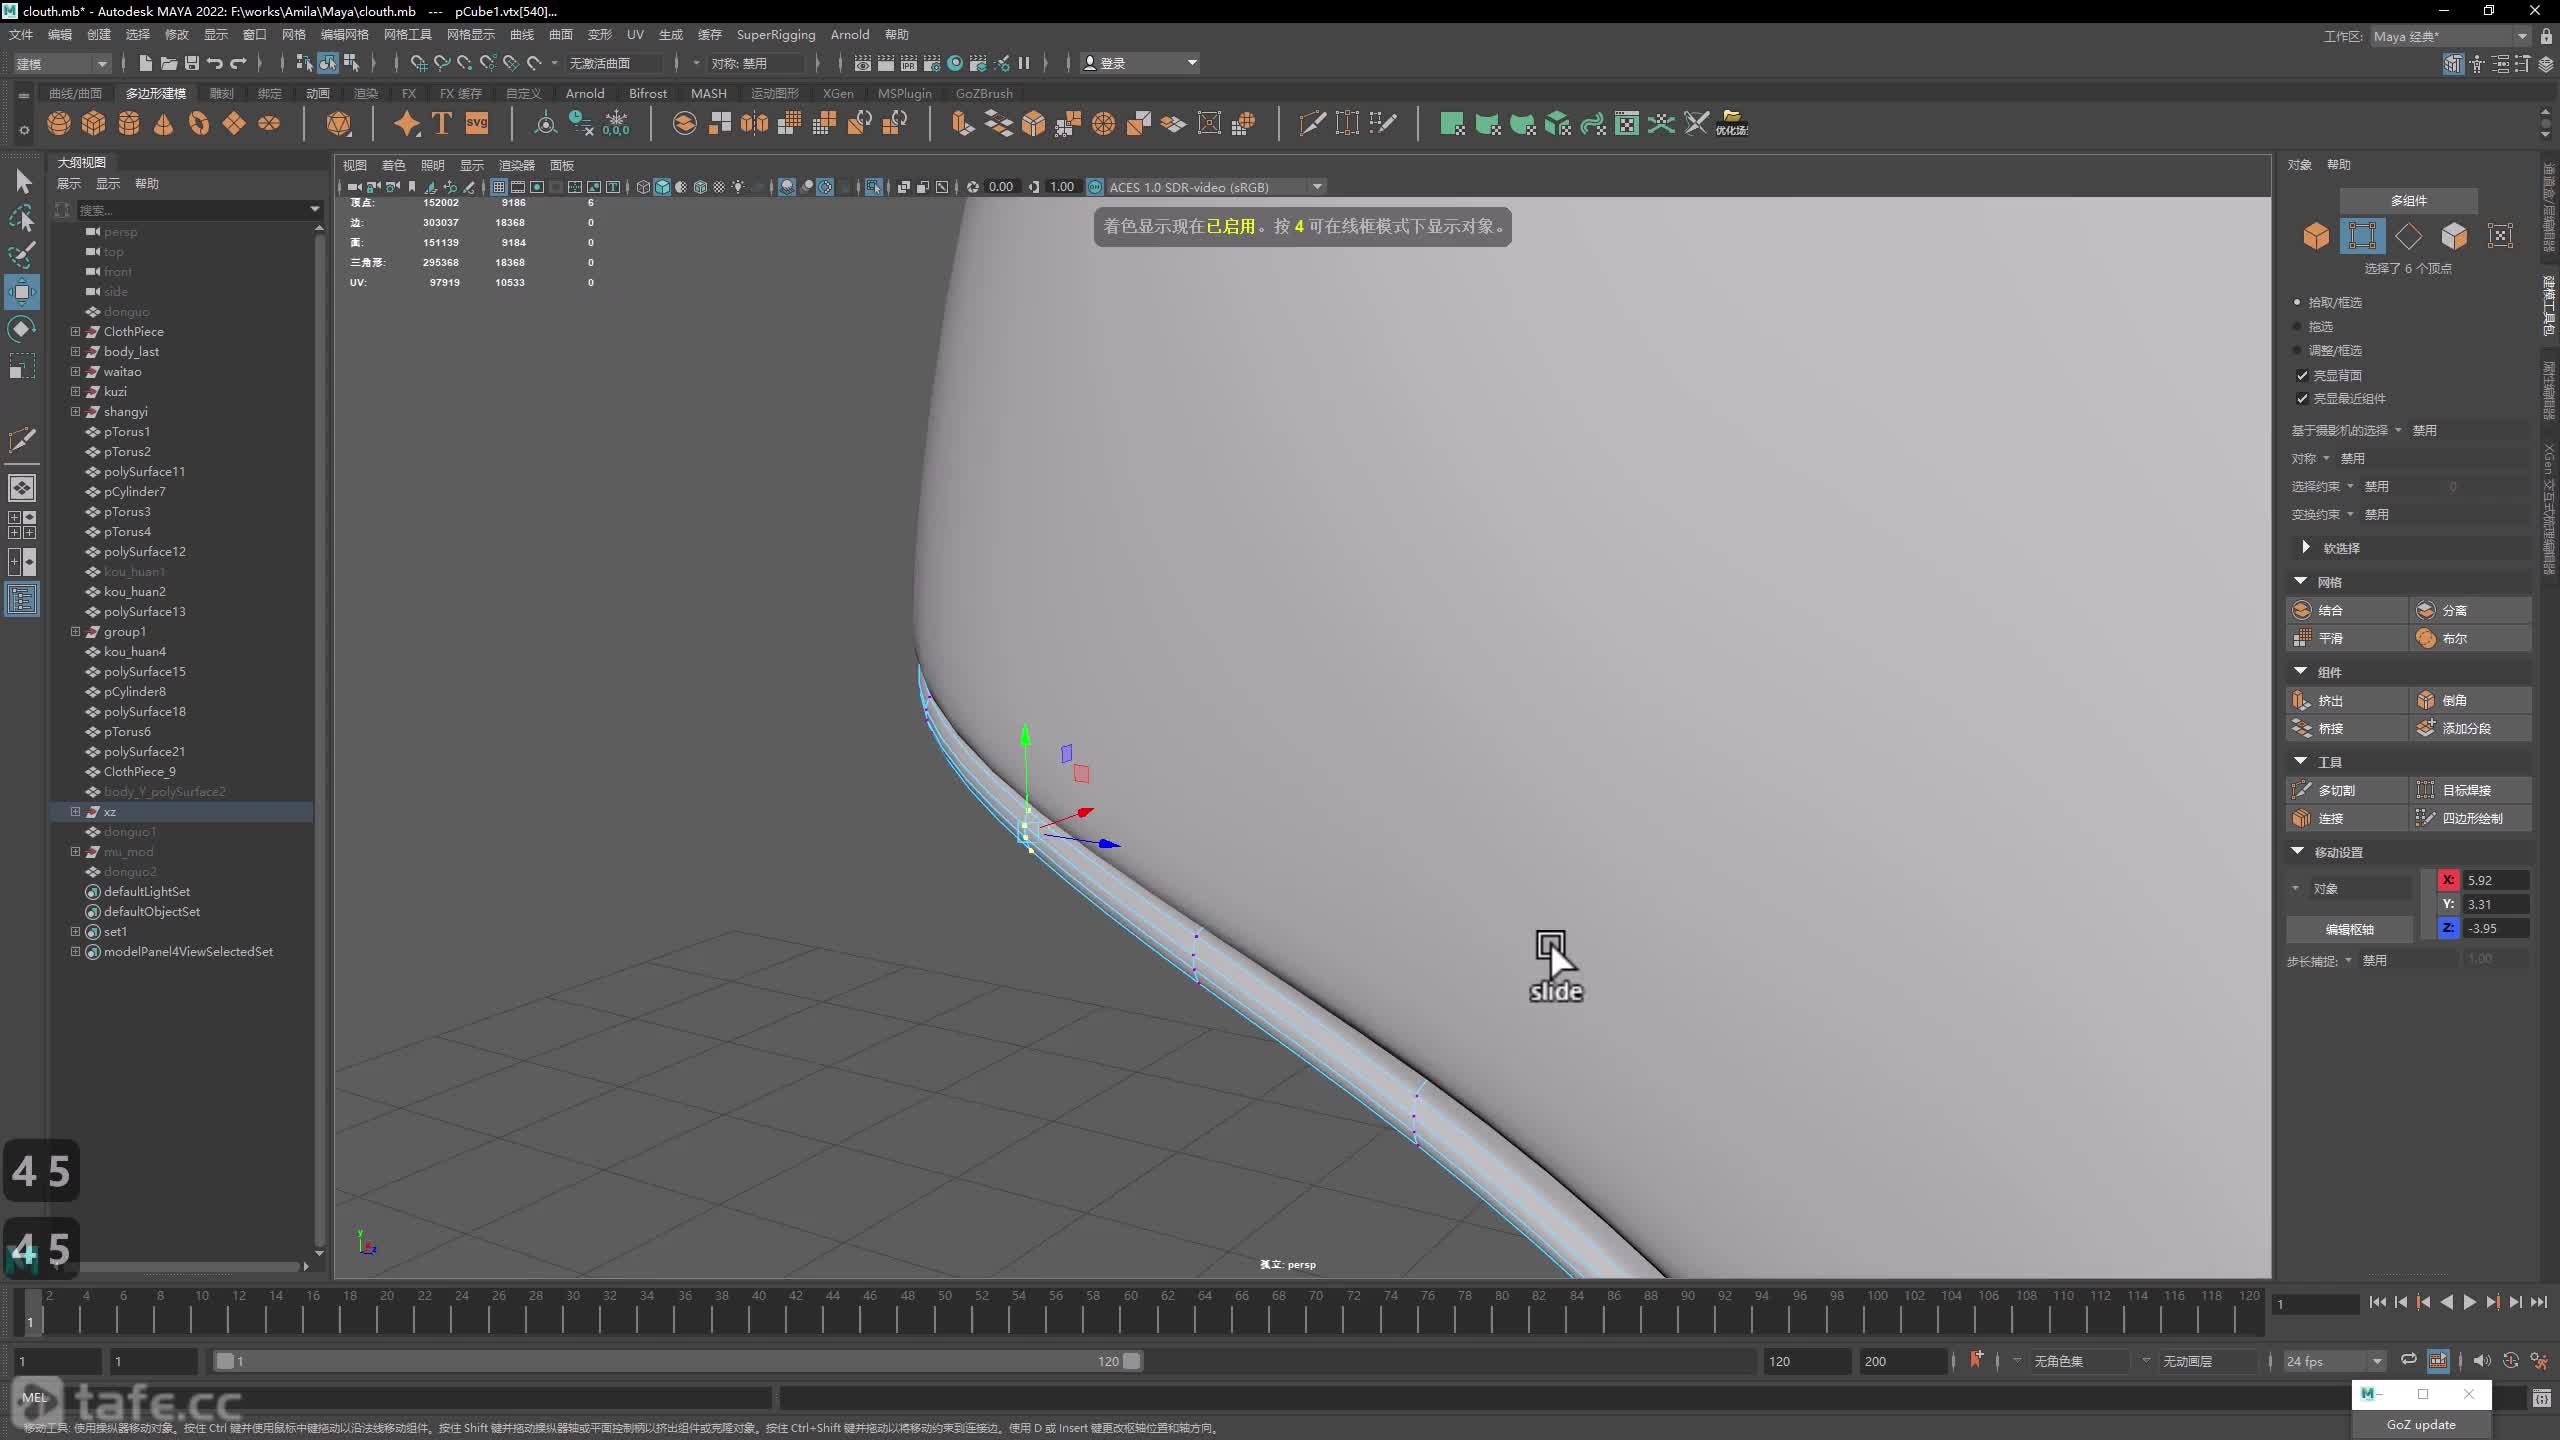Select 拾取/框选 radio option
2560x1440 pixels.
2297,302
